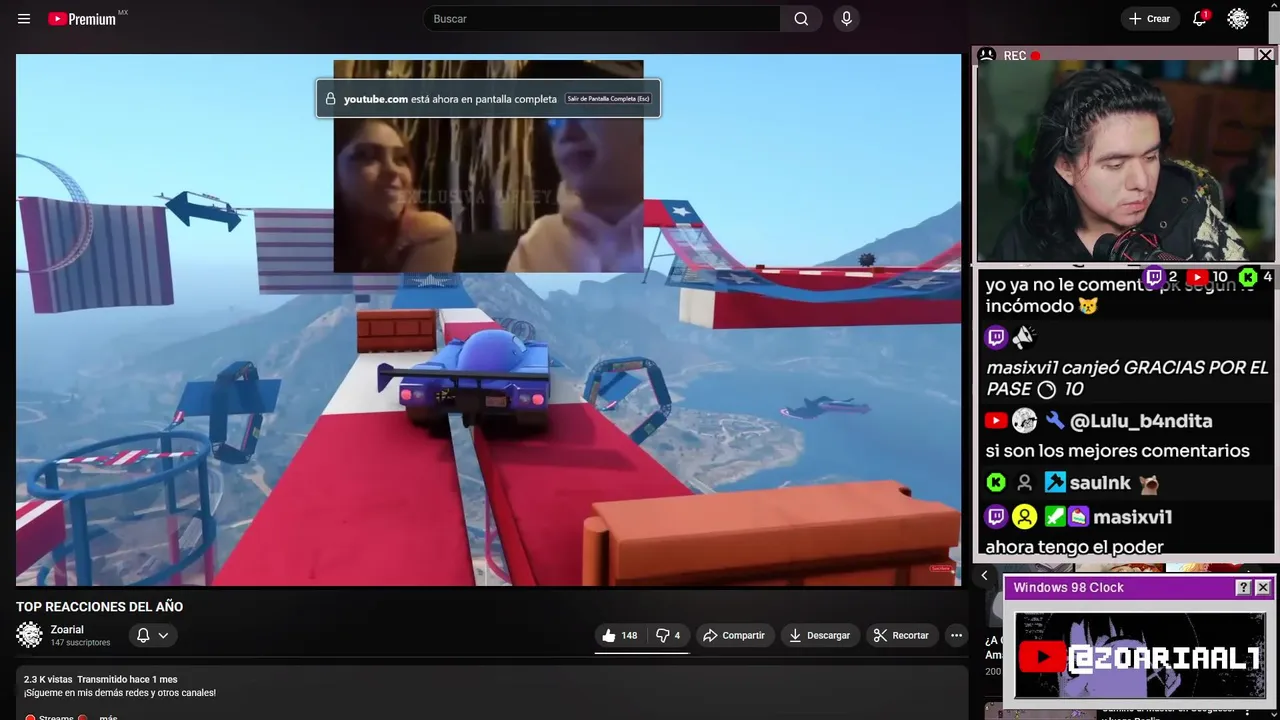Screen dimensions: 1280x720
Task: Select si son los mejores comentarios message
Action: (x=1117, y=451)
